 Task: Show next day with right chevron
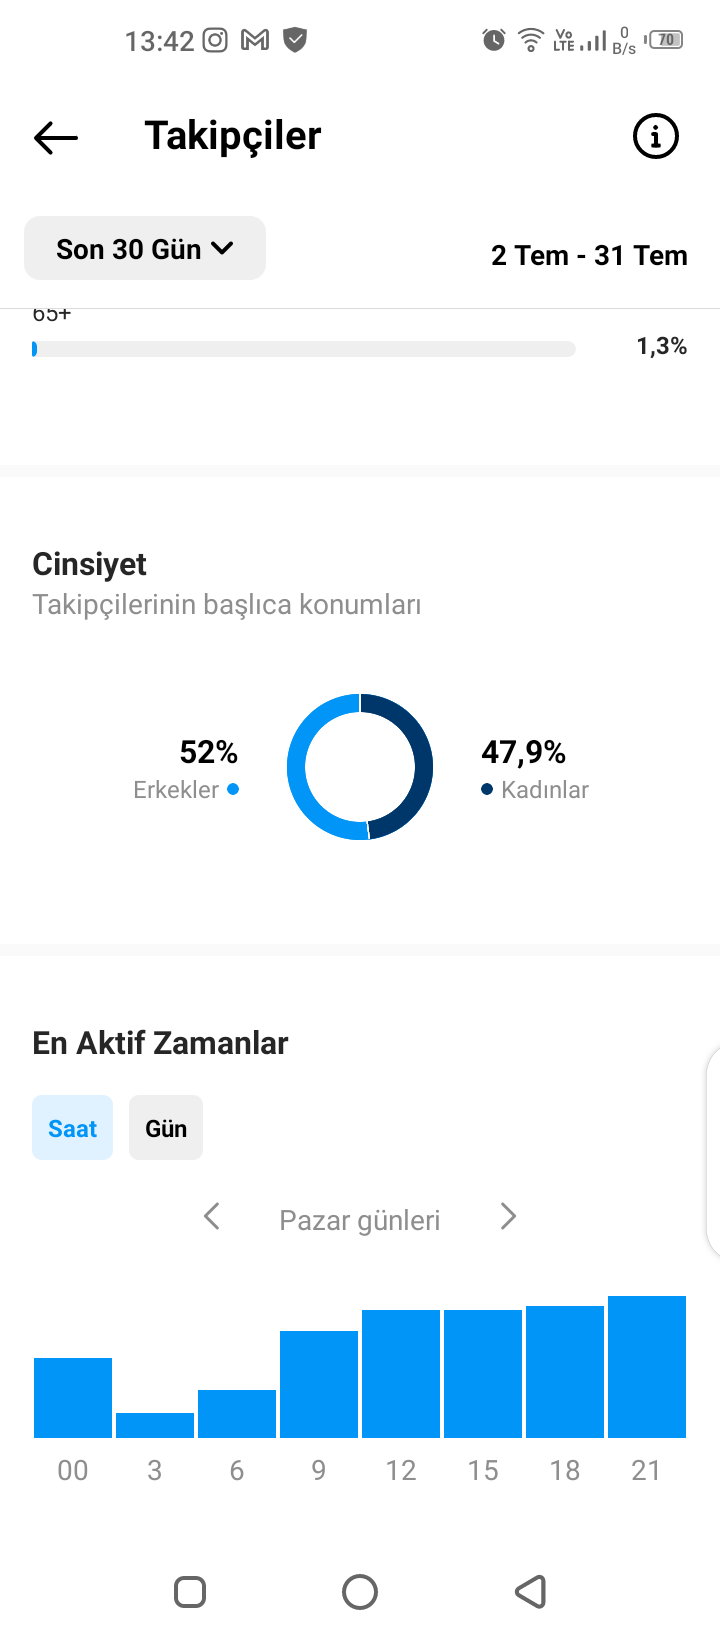[508, 1217]
